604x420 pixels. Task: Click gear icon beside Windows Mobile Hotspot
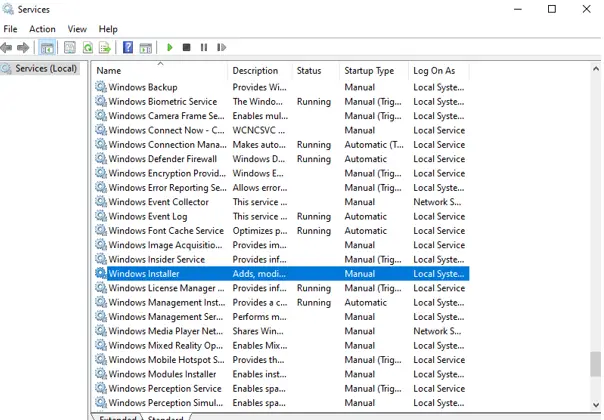(x=101, y=359)
